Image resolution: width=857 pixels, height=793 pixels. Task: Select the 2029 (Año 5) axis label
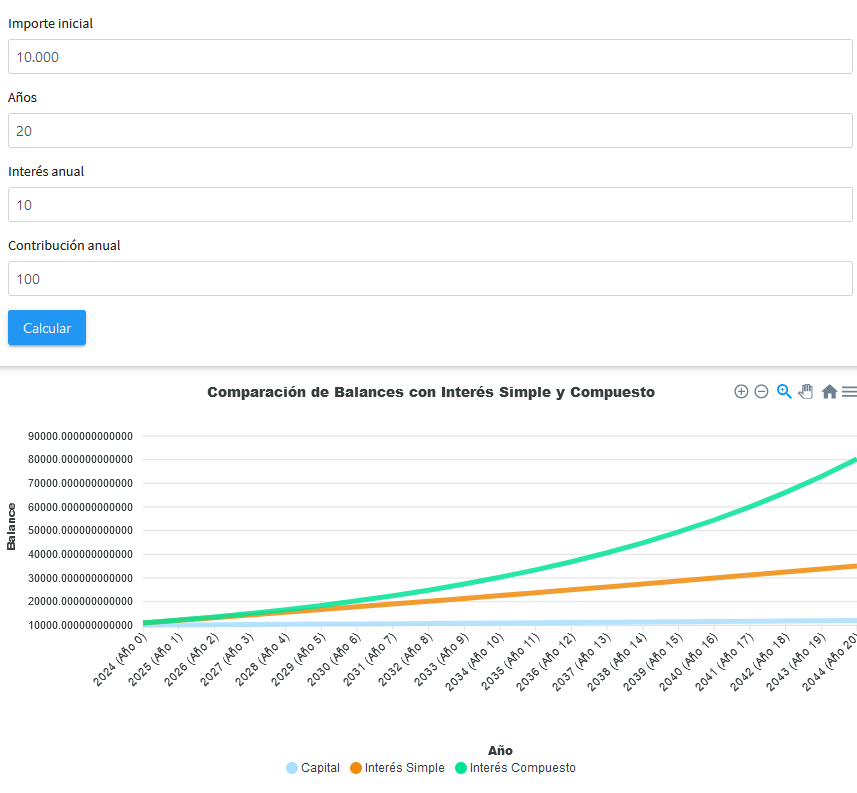(298, 659)
